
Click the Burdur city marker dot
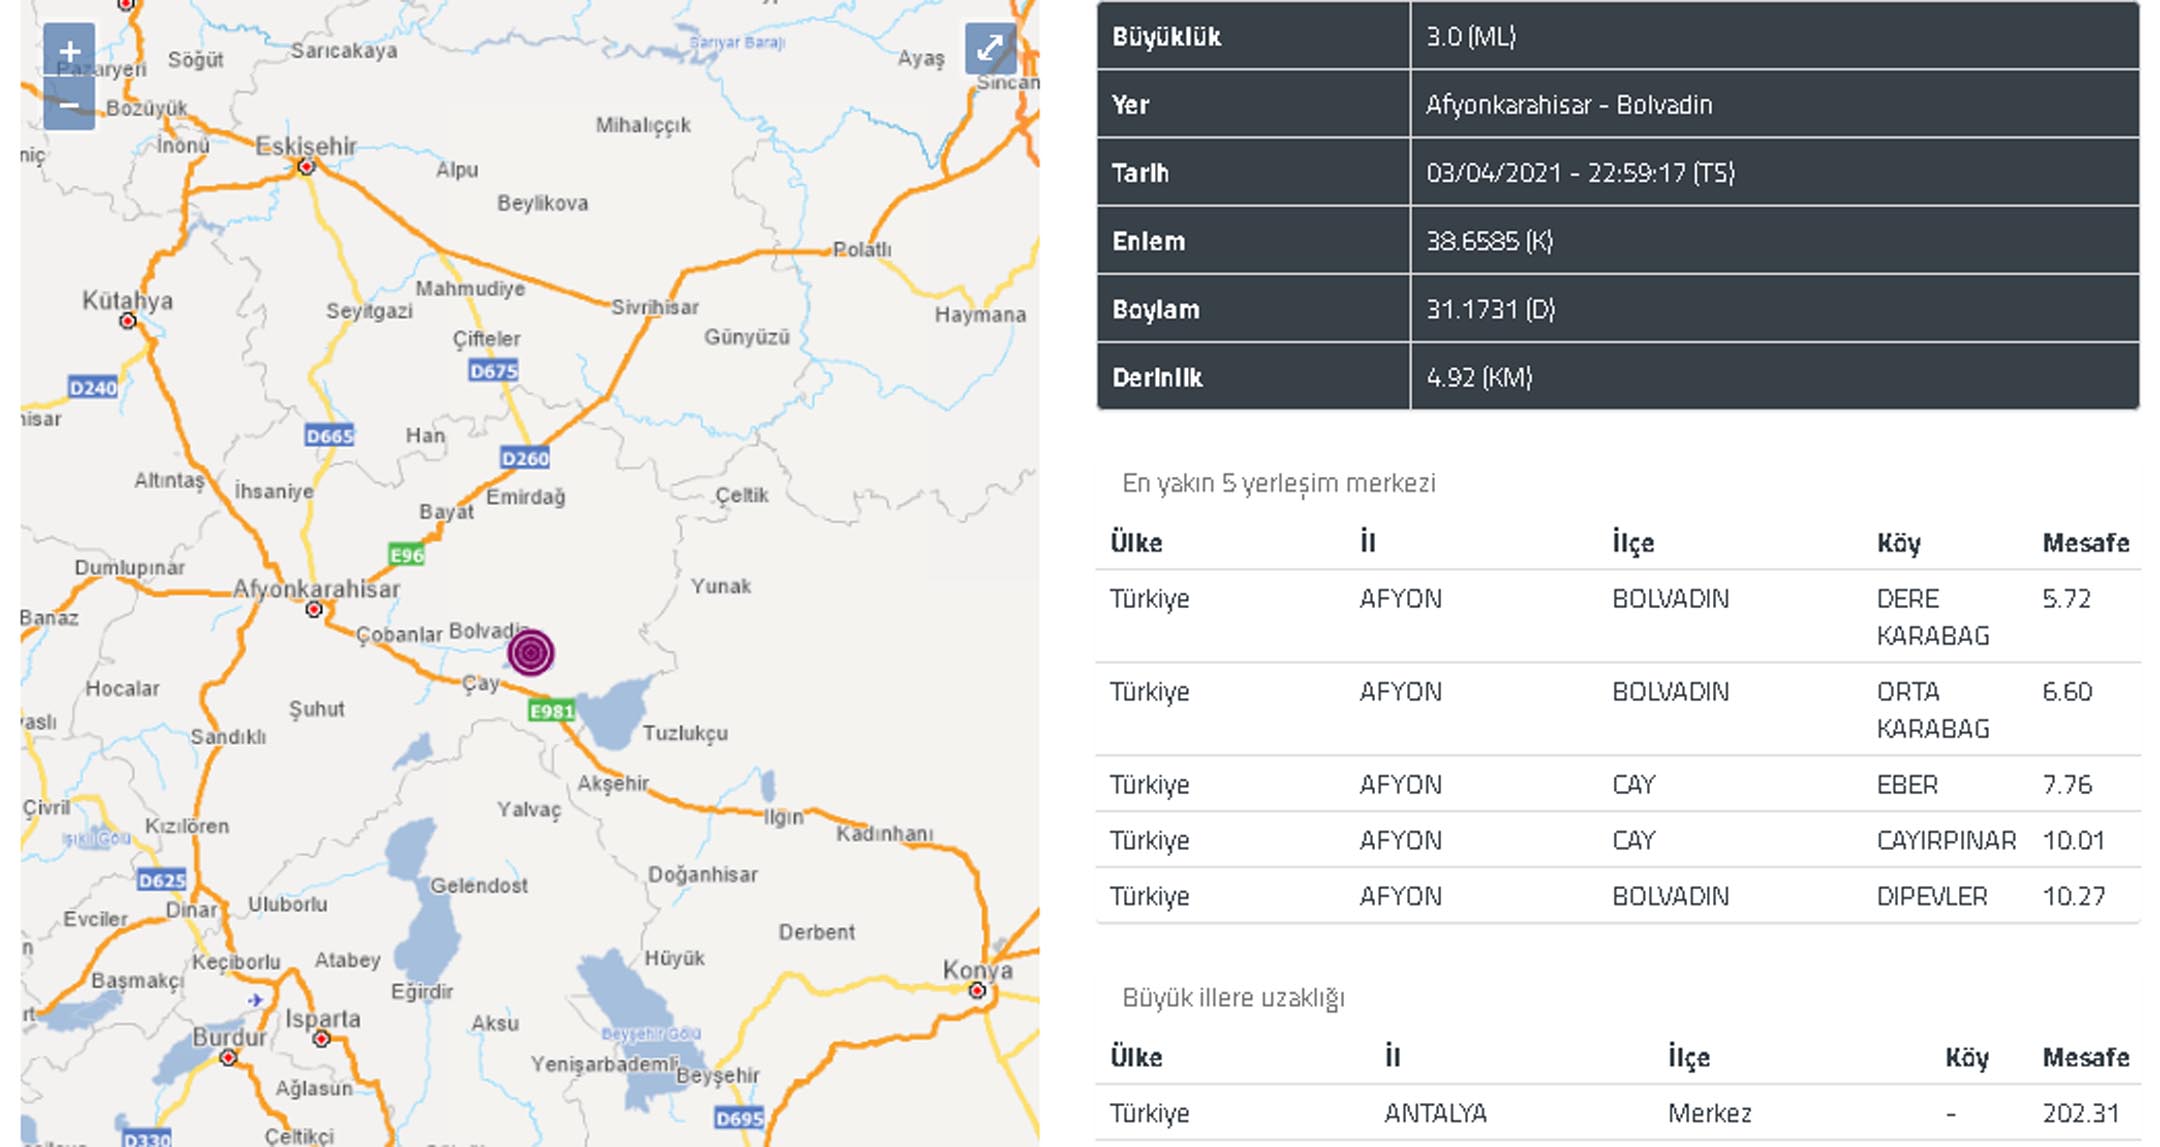[228, 1057]
